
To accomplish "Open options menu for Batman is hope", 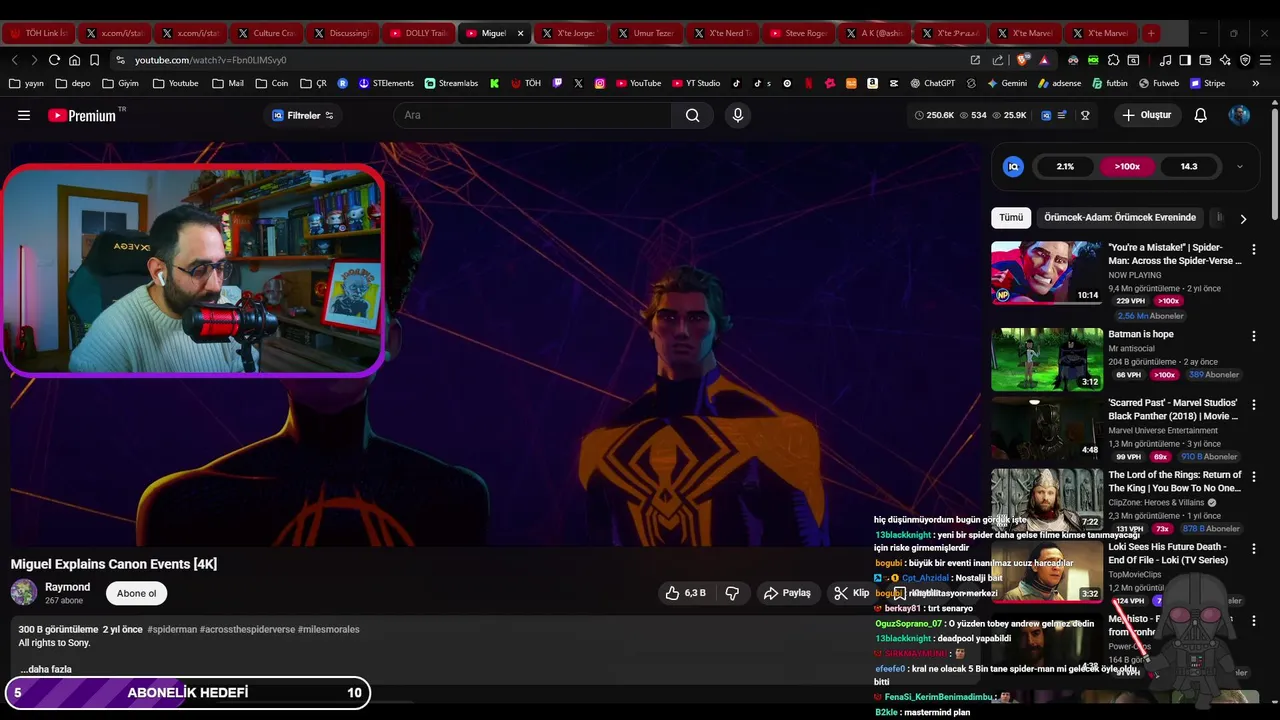I will (1253, 336).
